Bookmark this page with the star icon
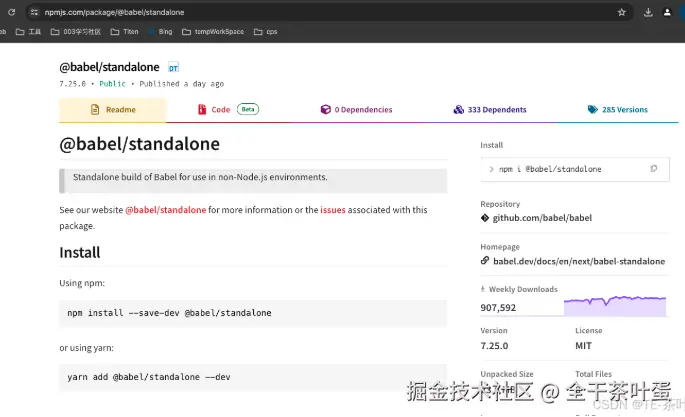685x417 pixels. pyautogui.click(x=622, y=12)
